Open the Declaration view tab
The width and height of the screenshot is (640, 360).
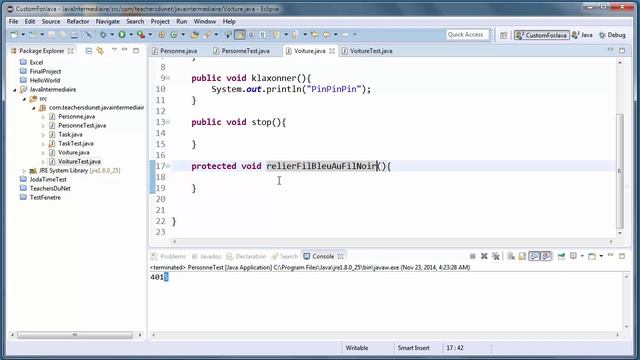click(246, 256)
